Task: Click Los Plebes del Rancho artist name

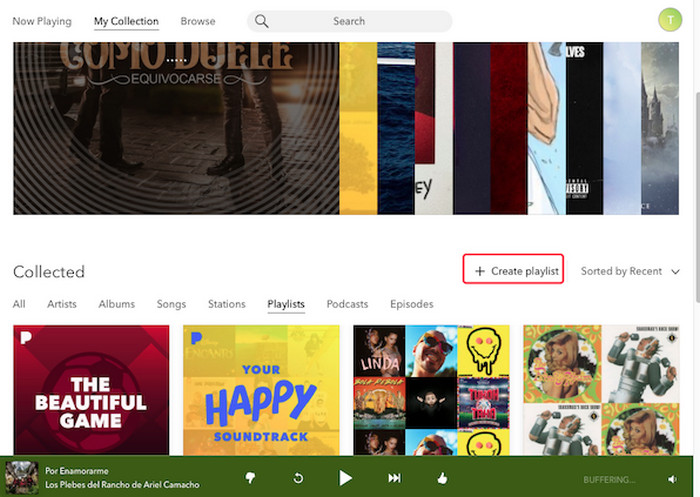Action: (x=122, y=484)
